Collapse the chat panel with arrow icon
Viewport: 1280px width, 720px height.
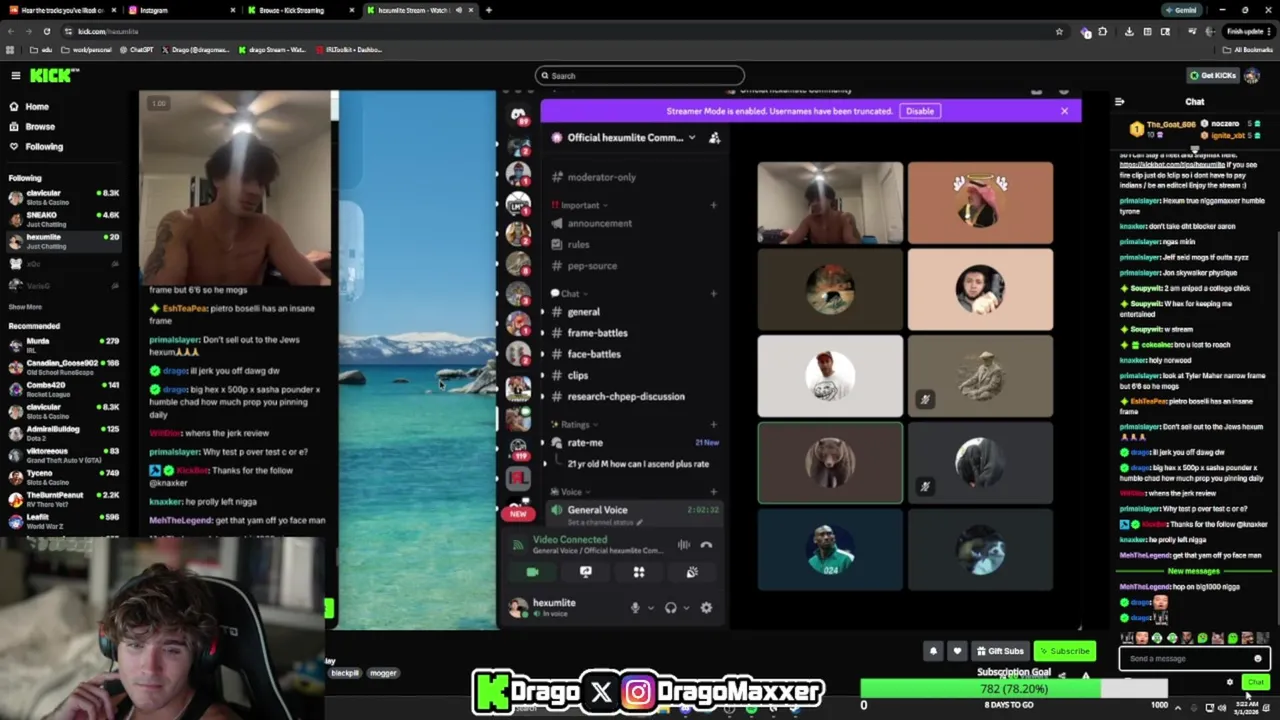(x=1119, y=101)
